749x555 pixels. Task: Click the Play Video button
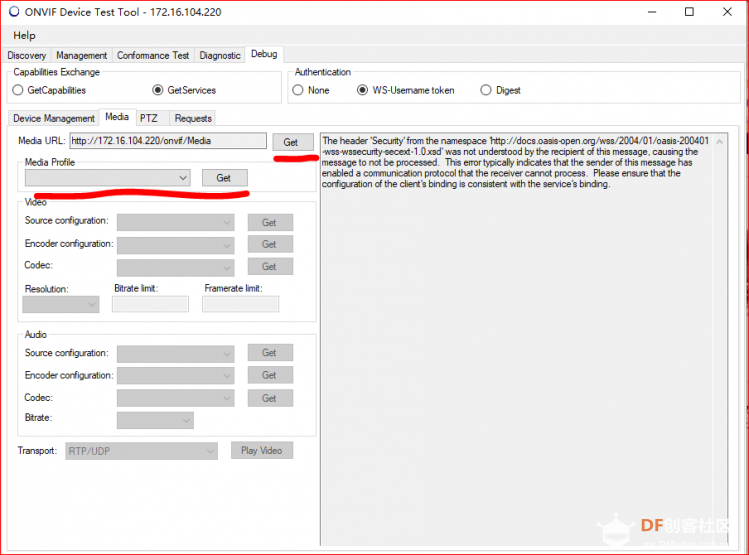(x=262, y=450)
